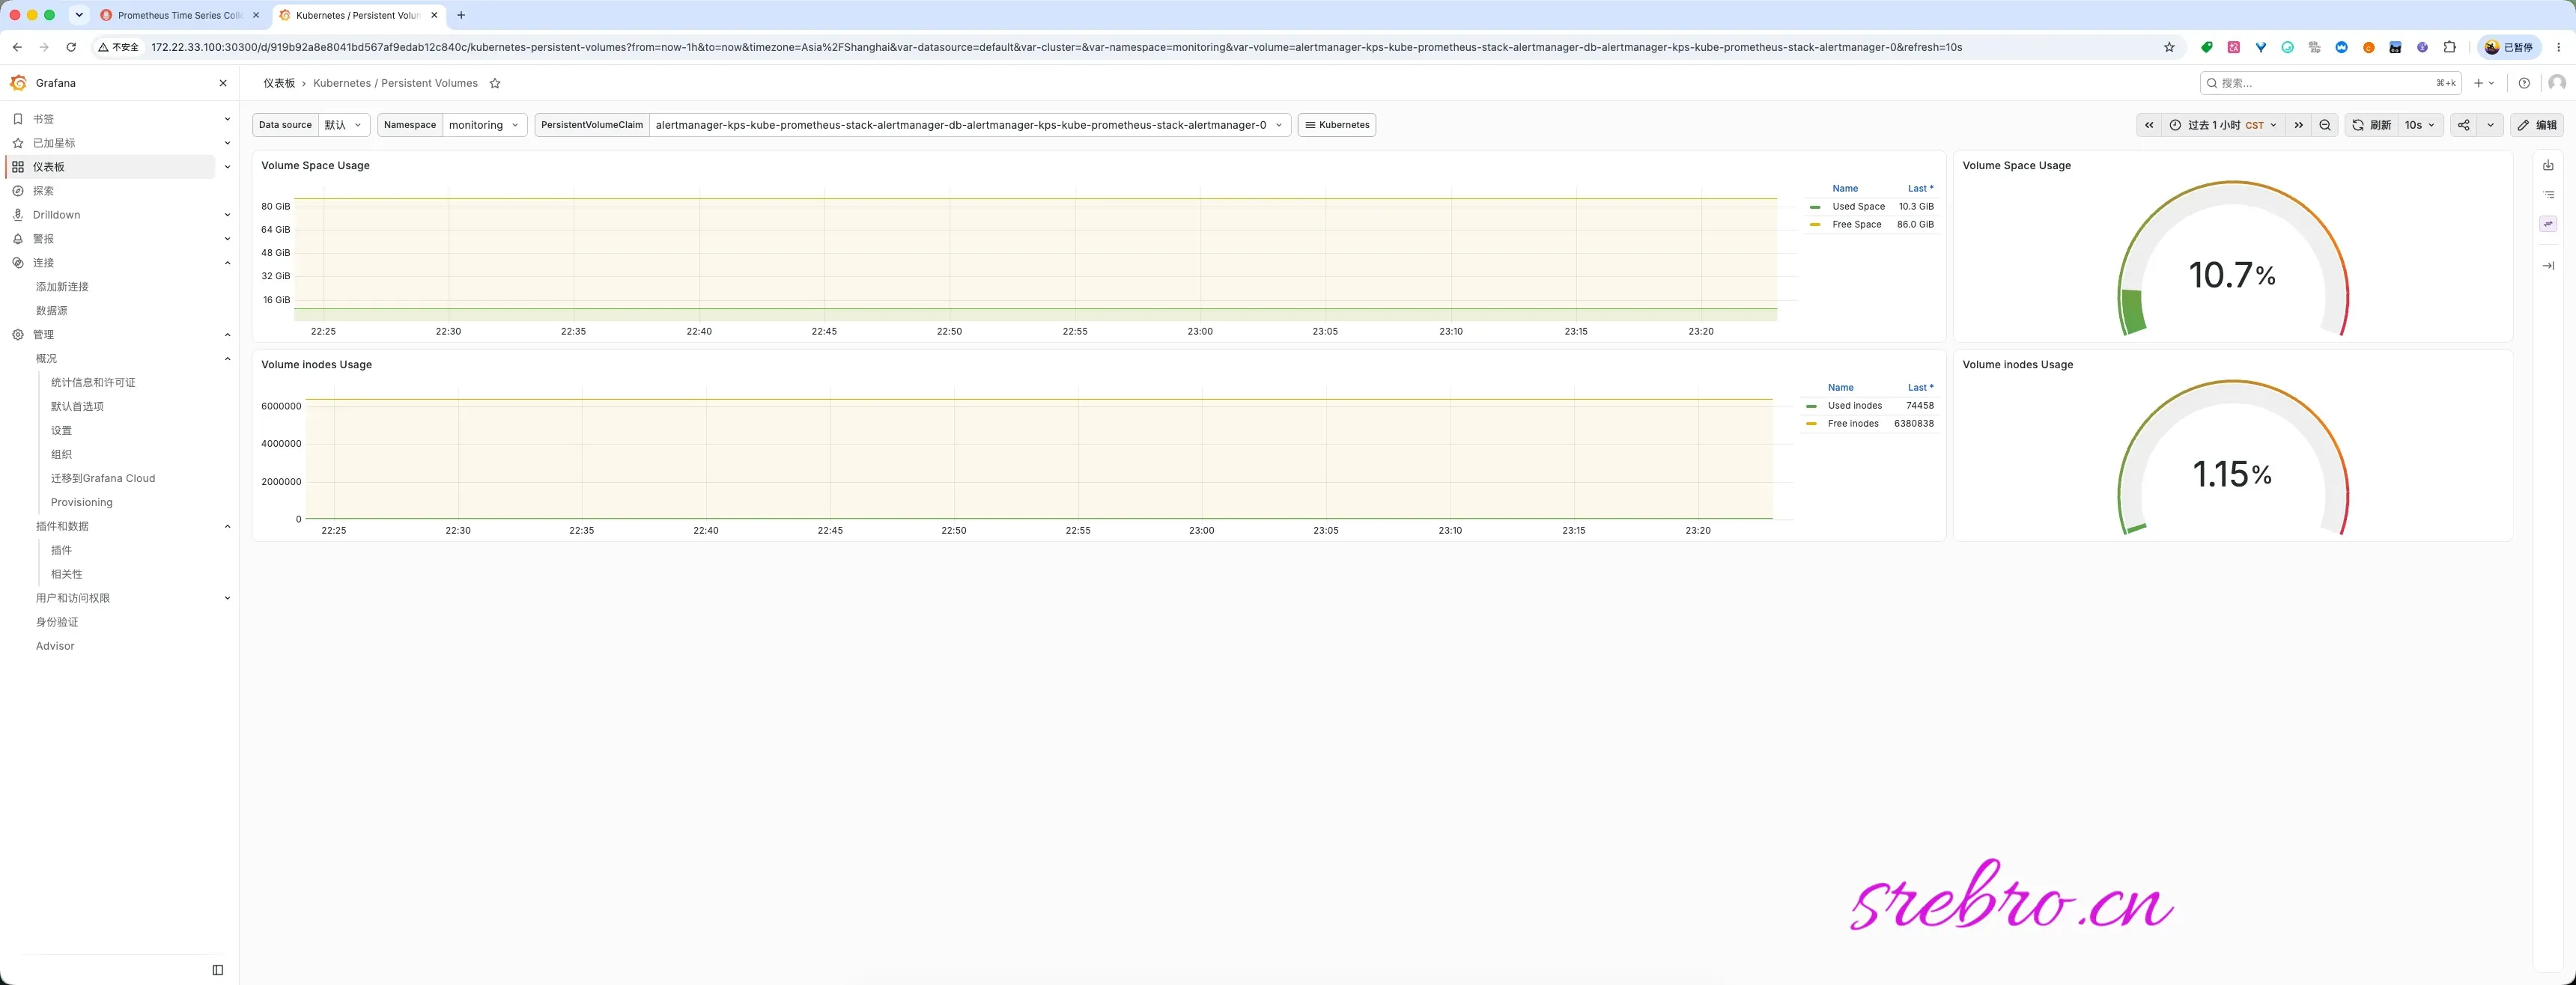Click the refresh dashboard button
Image resolution: width=2576 pixels, height=985 pixels.
(2371, 125)
